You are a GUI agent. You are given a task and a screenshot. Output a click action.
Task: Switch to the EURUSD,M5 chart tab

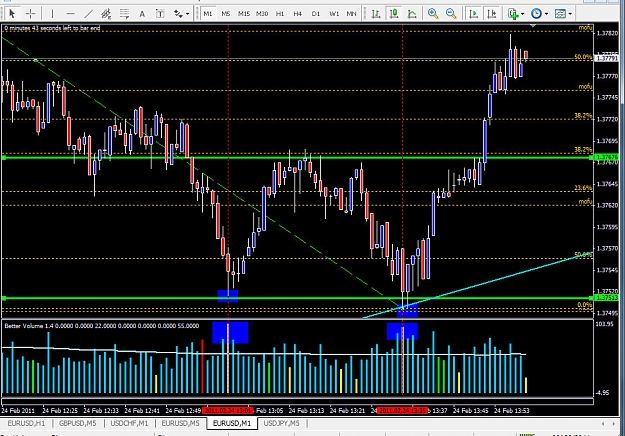180,423
